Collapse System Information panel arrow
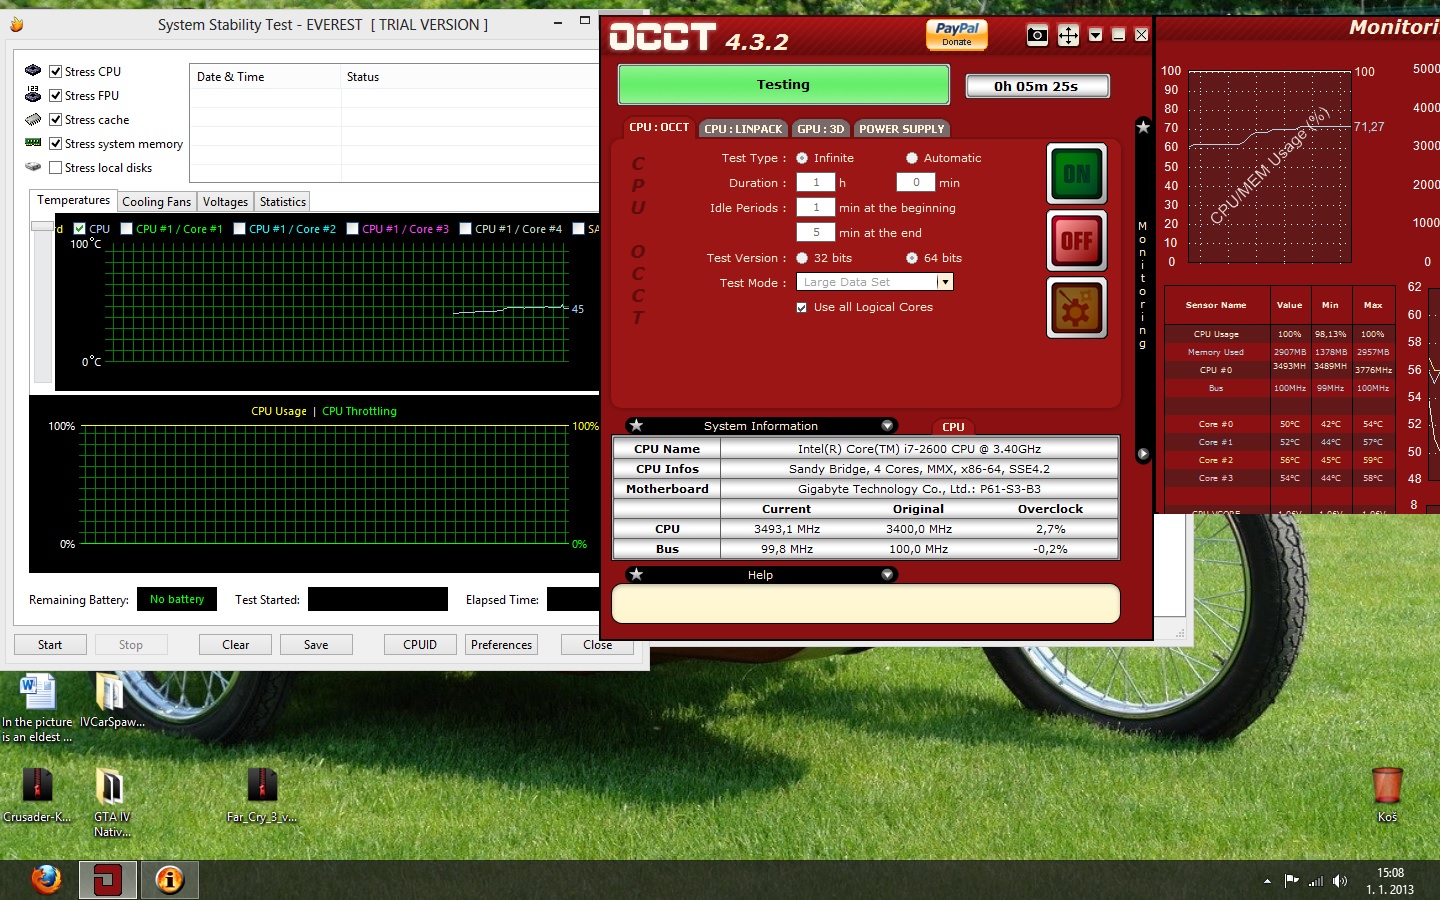Viewport: 1440px width, 900px height. tap(887, 426)
